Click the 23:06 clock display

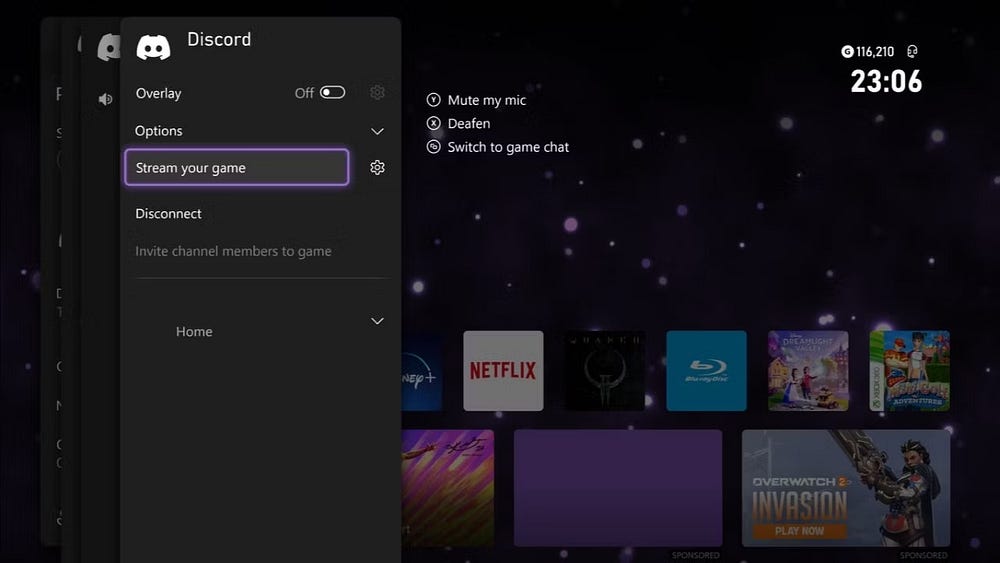pos(886,82)
